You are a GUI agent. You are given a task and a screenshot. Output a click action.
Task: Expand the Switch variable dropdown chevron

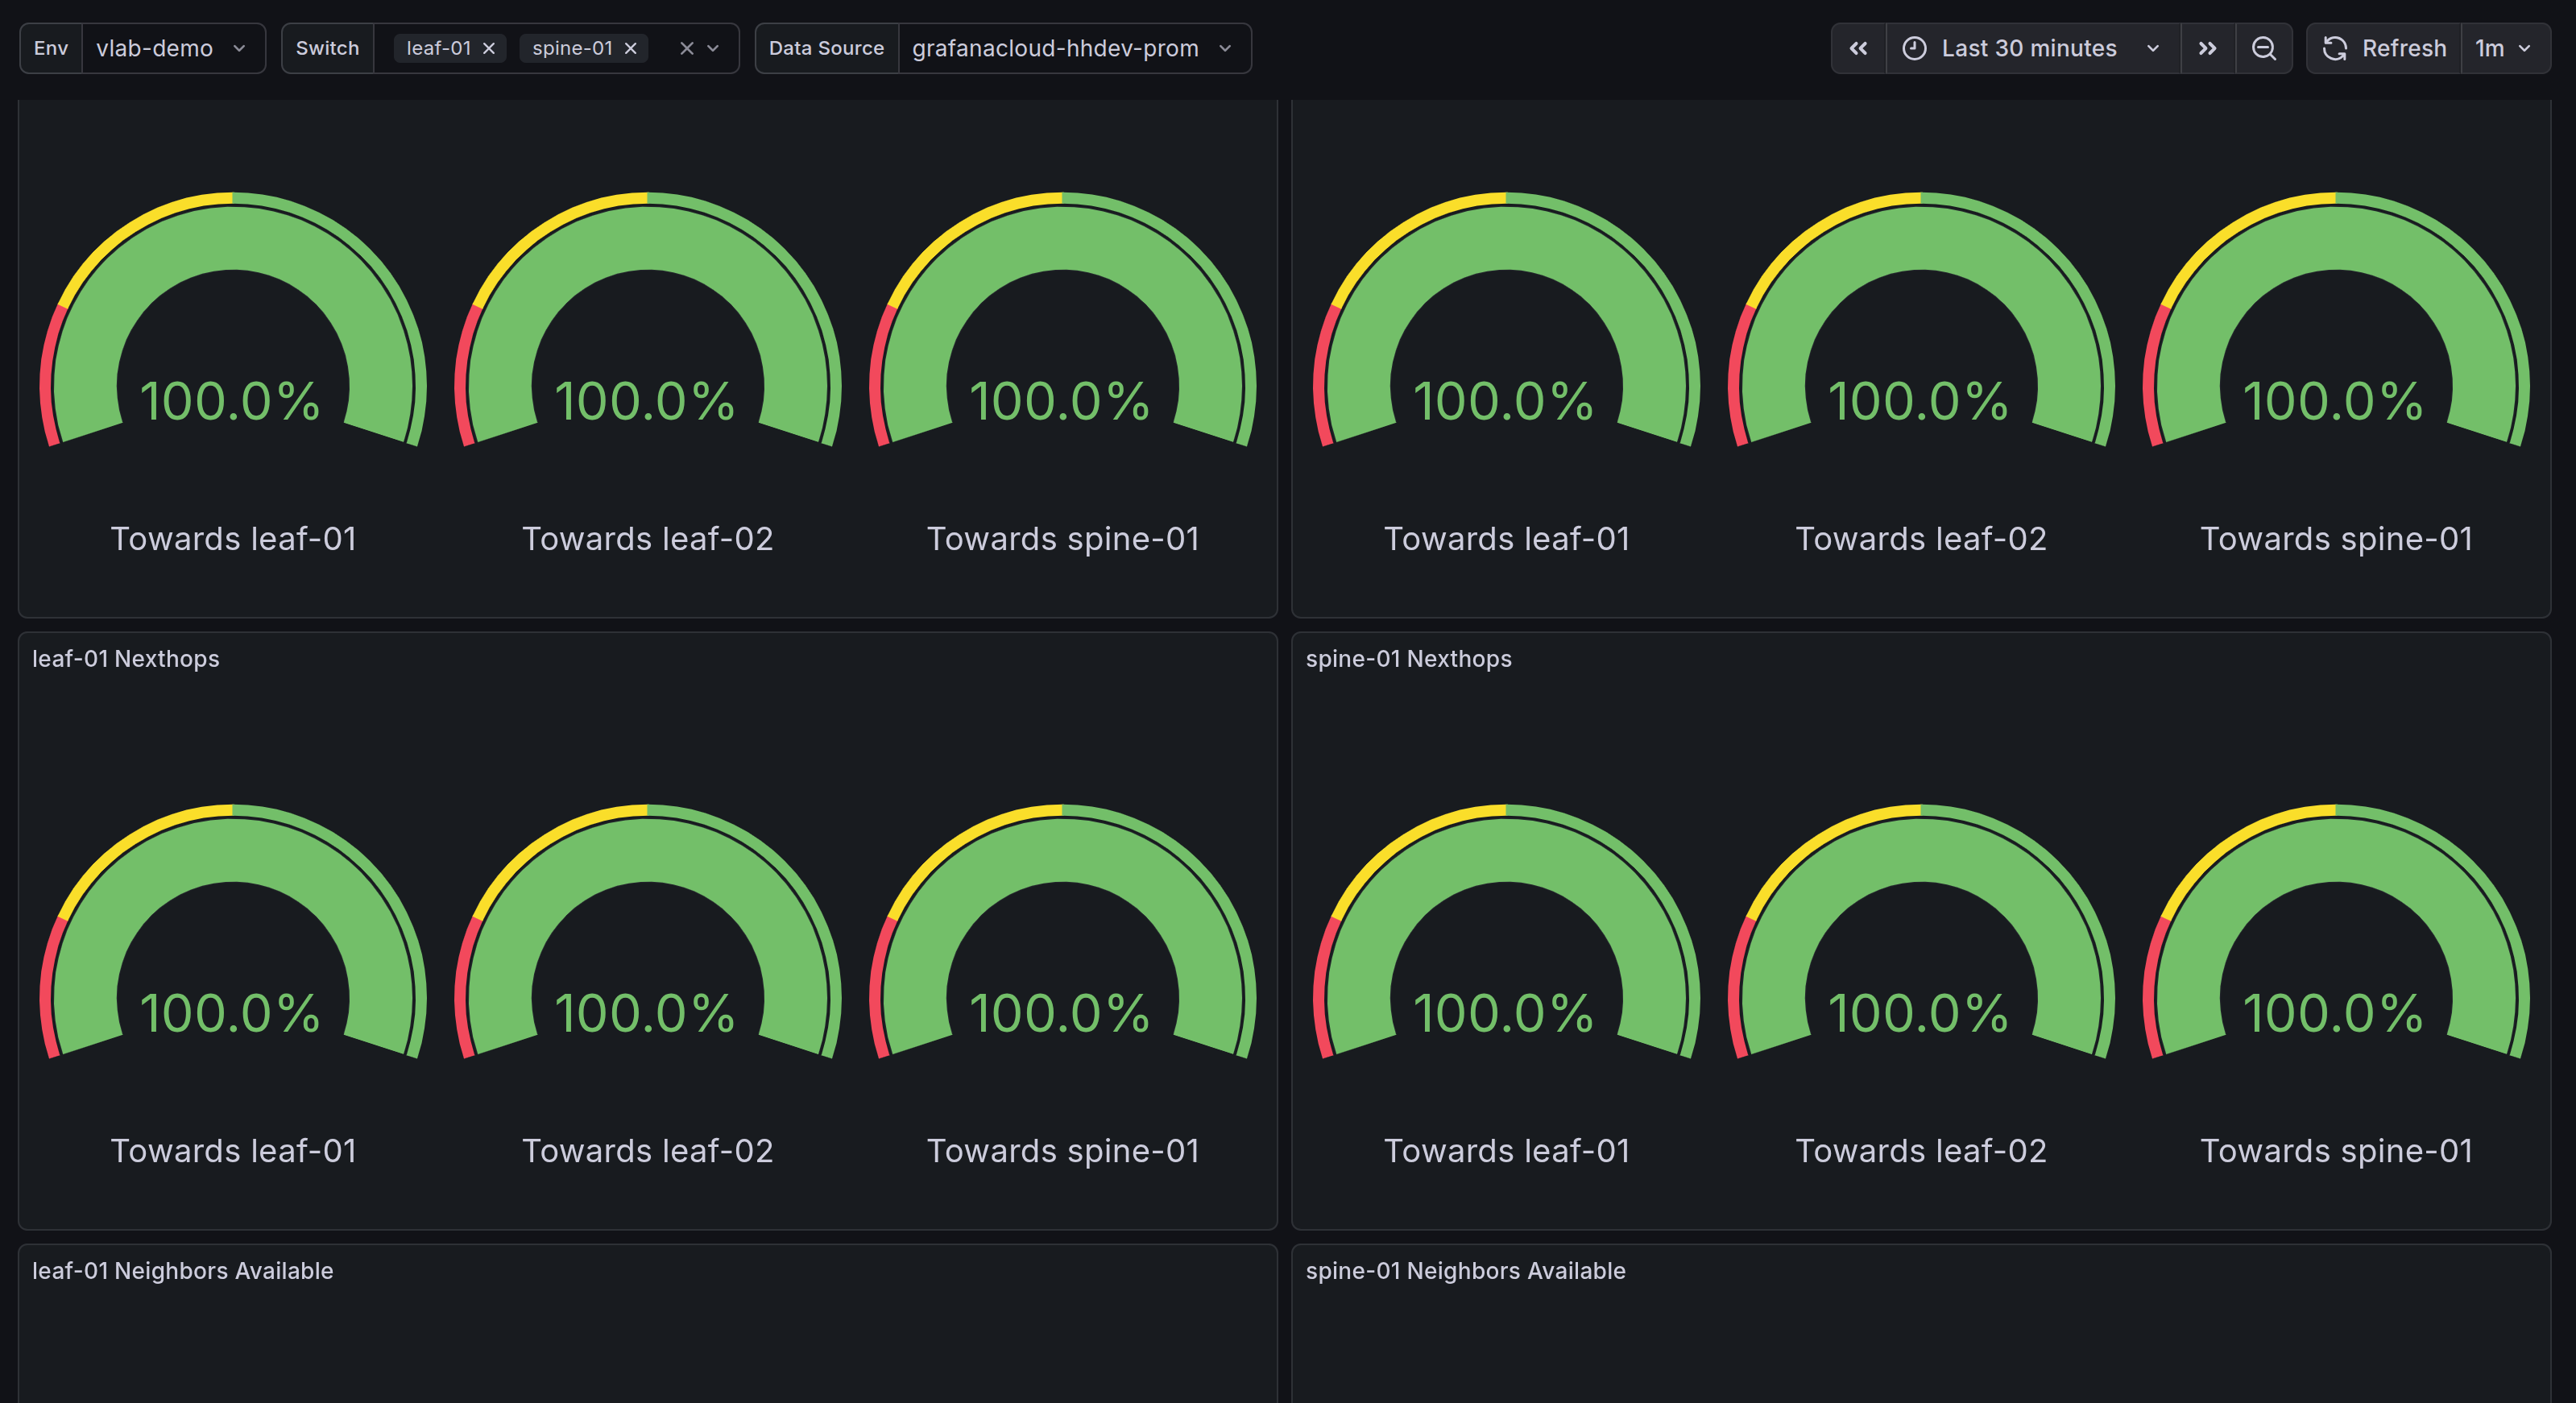(x=713, y=48)
